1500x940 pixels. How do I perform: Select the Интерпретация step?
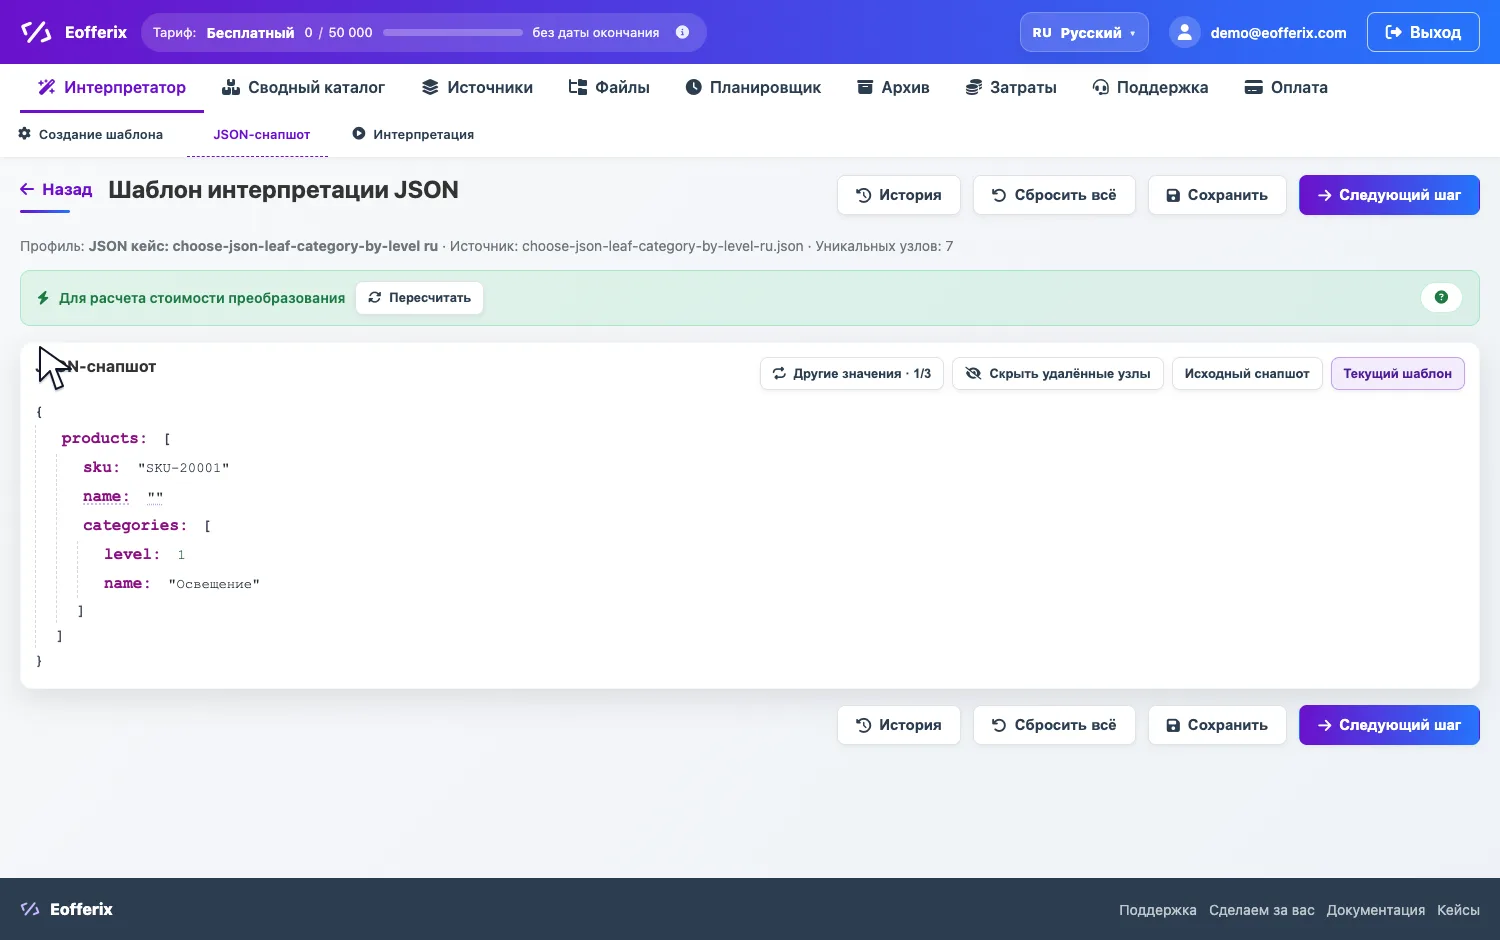(x=413, y=134)
